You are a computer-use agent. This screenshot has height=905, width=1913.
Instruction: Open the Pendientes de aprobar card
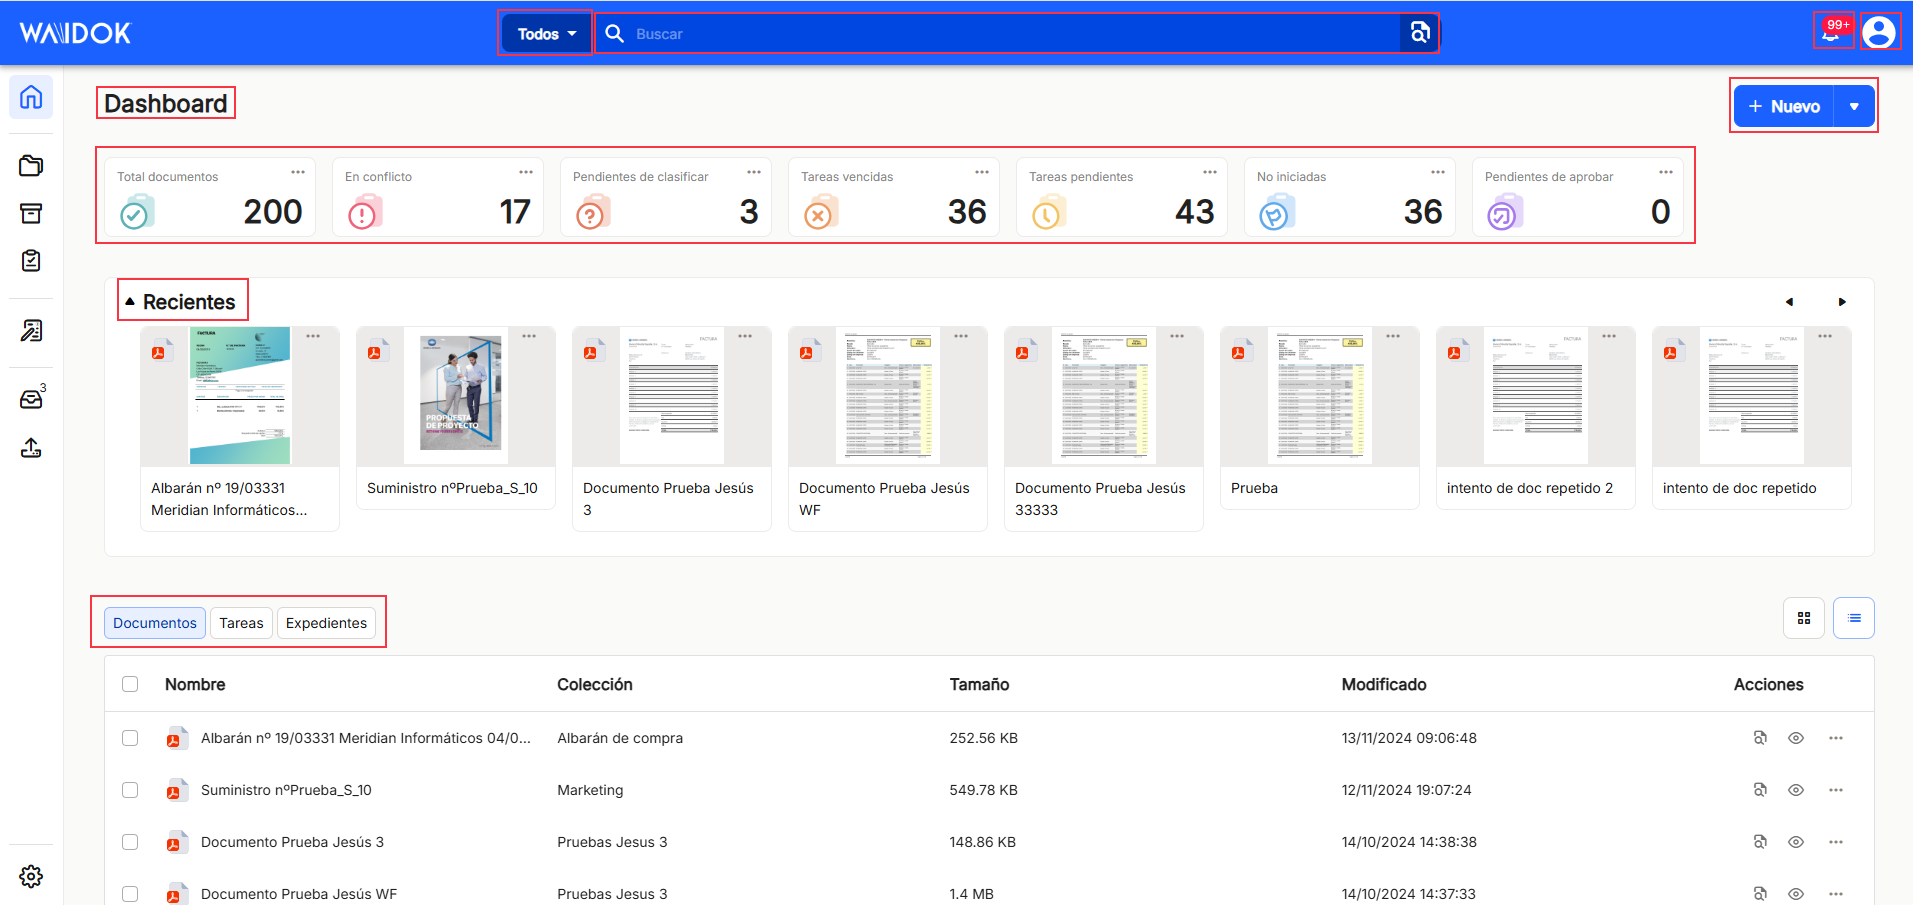click(1578, 197)
